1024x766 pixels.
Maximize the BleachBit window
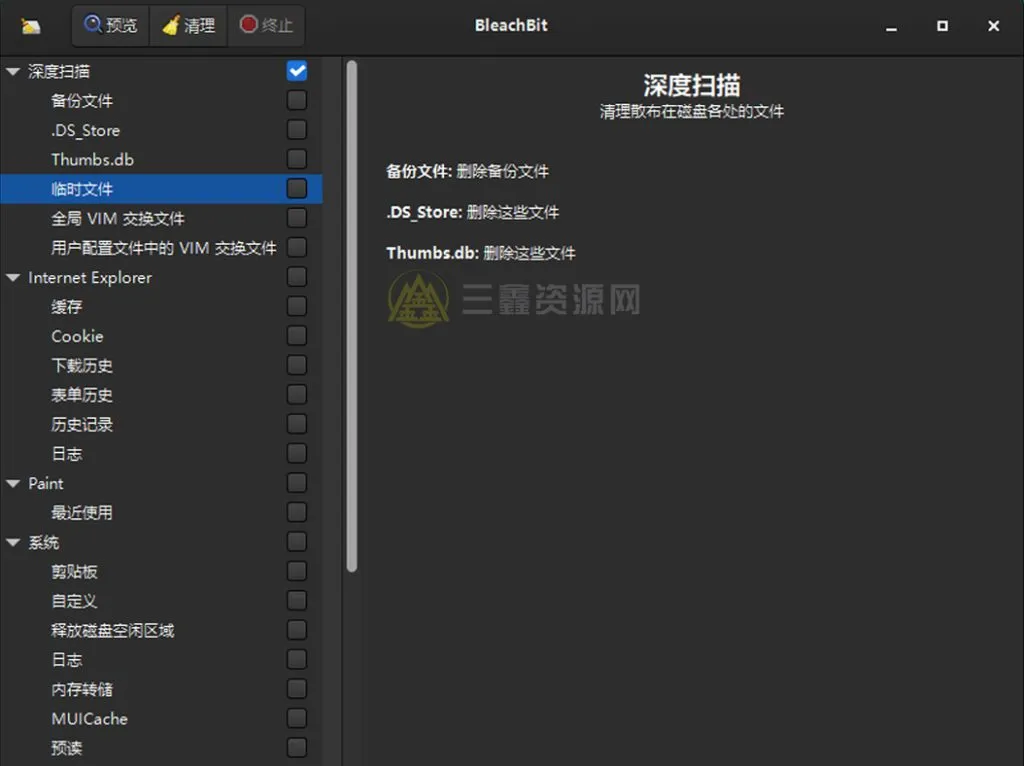[942, 26]
